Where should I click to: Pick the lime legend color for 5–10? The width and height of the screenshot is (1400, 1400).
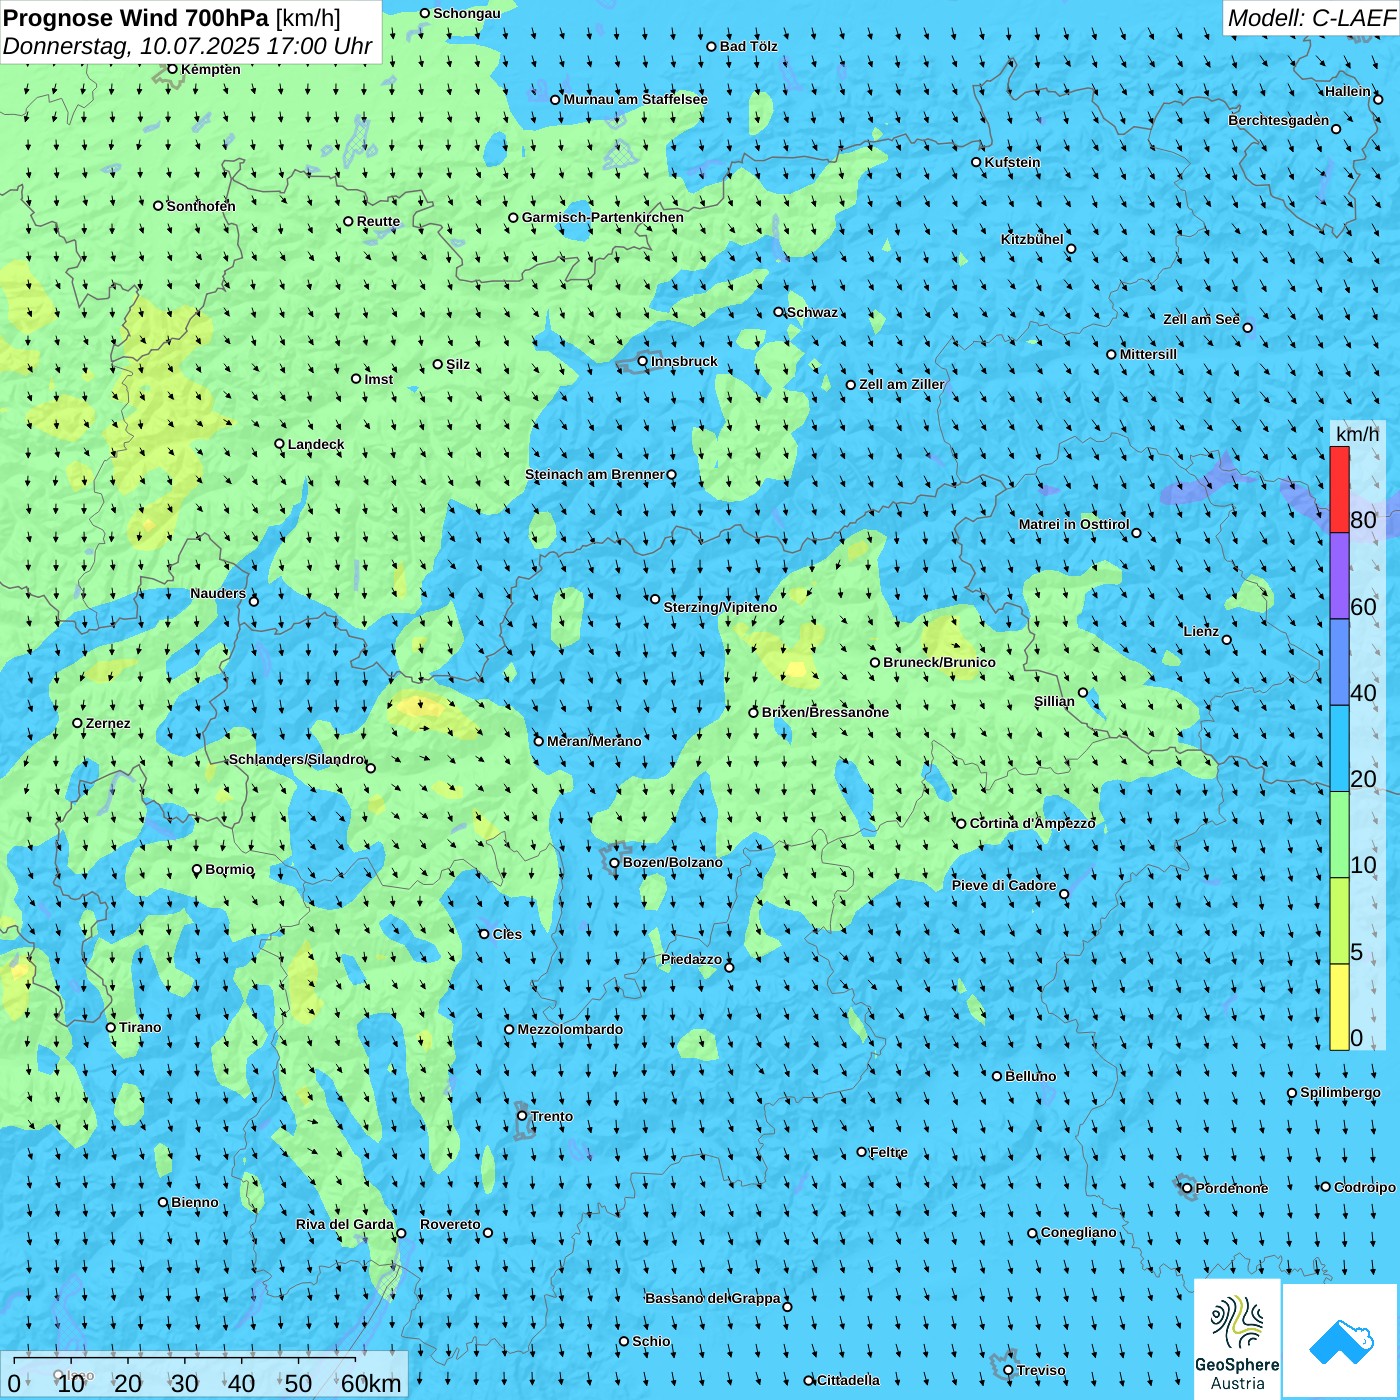point(1339,921)
